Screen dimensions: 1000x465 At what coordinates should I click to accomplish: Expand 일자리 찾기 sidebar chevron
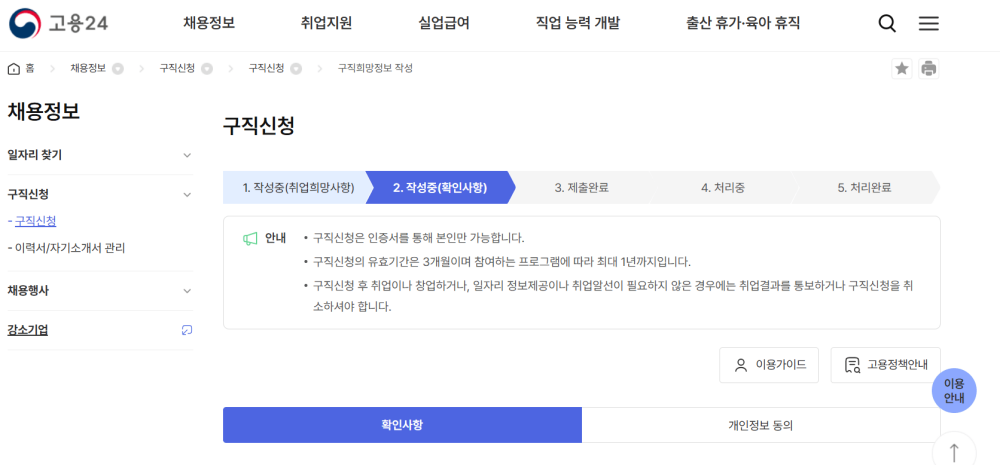[187, 155]
